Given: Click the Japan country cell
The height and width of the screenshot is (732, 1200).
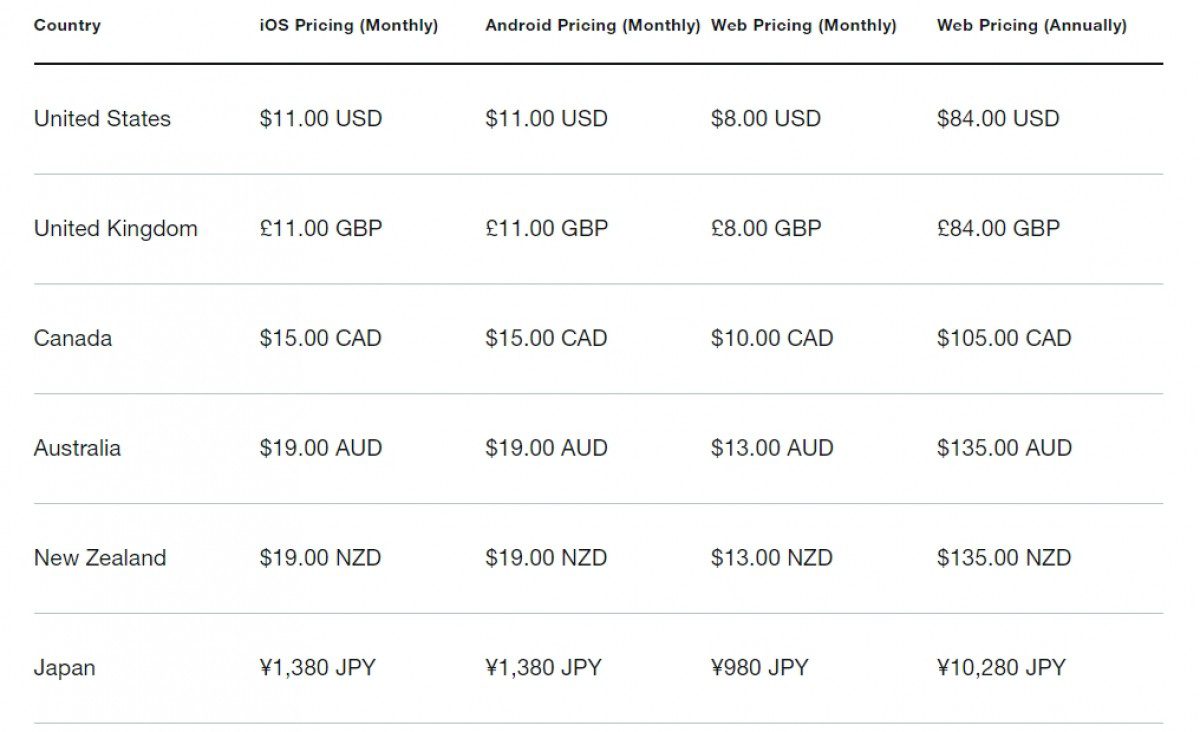Looking at the screenshot, I should [x=65, y=668].
